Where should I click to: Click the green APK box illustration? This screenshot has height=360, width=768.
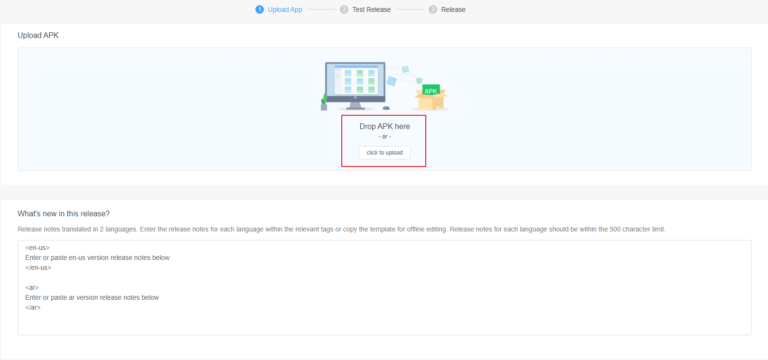tap(431, 97)
